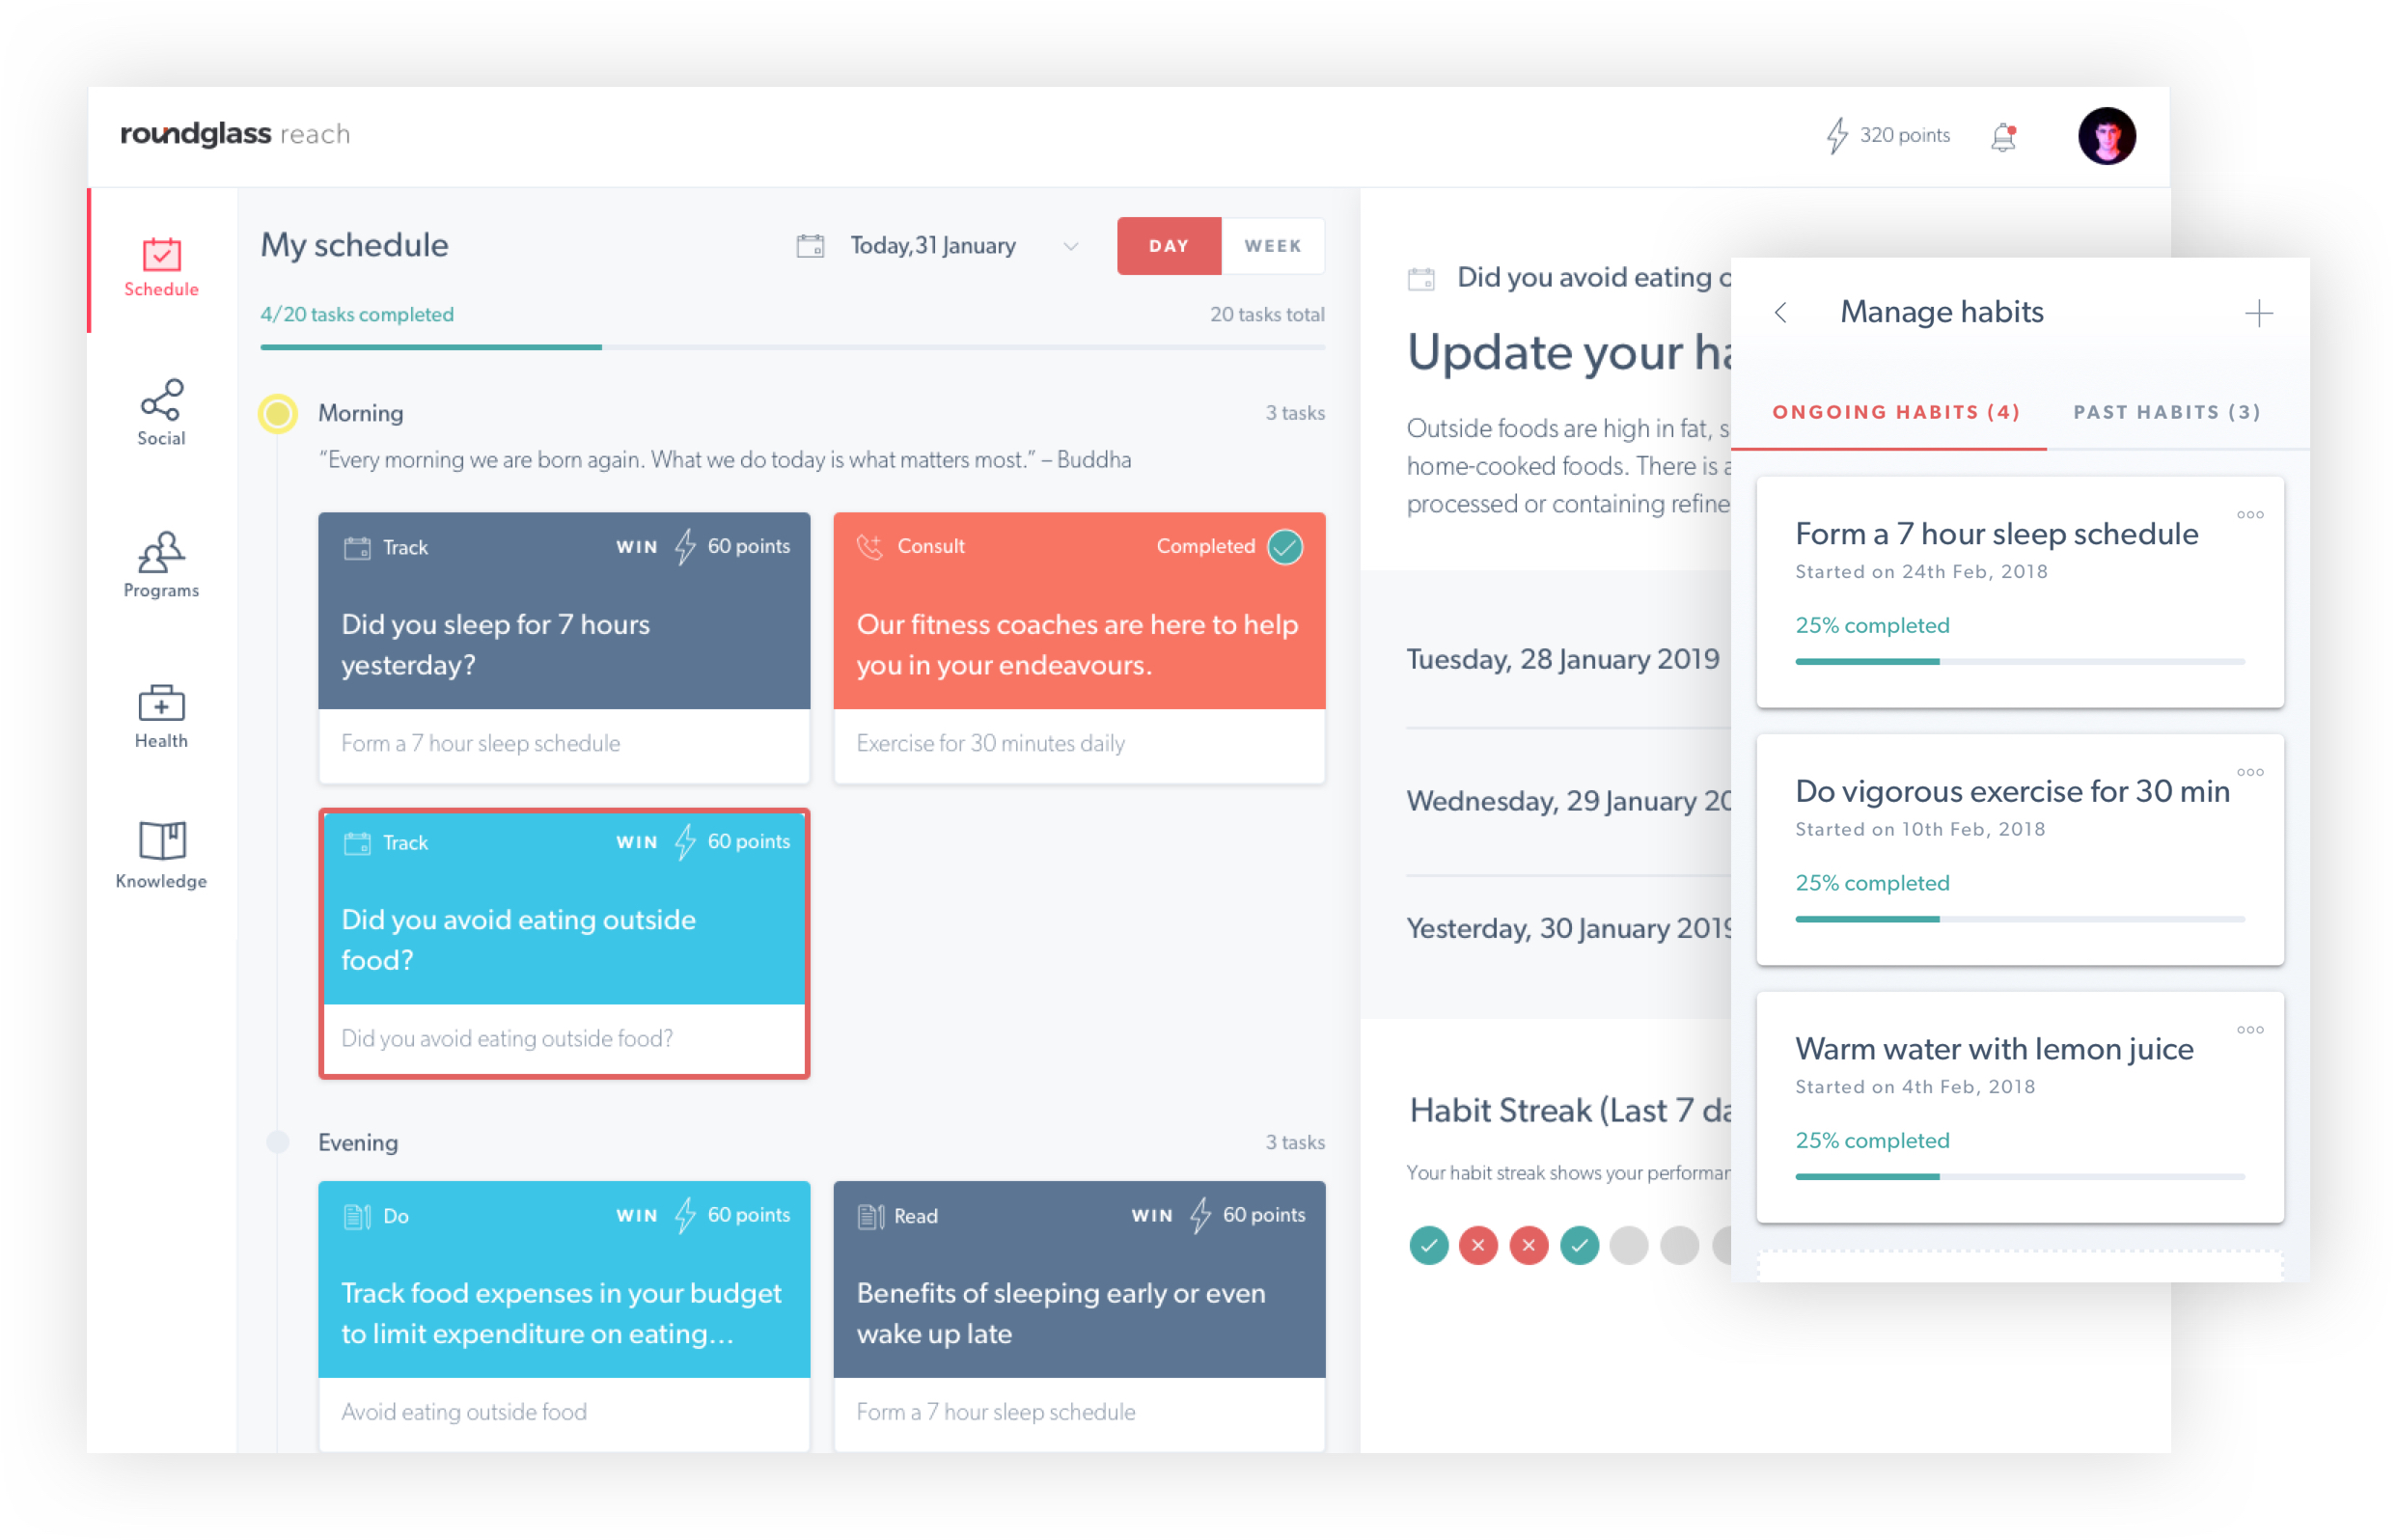Select 'Did you avoid eating outside food?' card
Screen dimensions: 2397x1540
coord(564,943)
